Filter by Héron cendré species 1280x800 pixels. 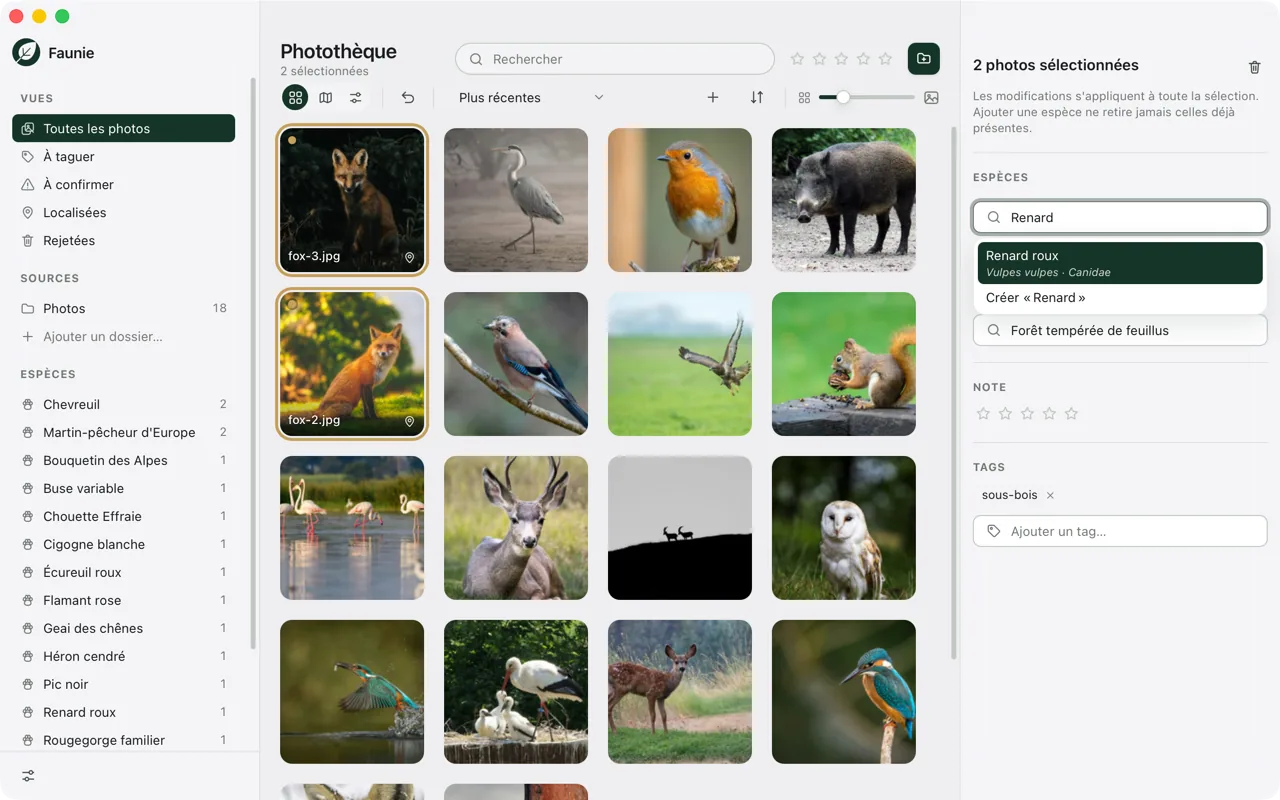124,657
